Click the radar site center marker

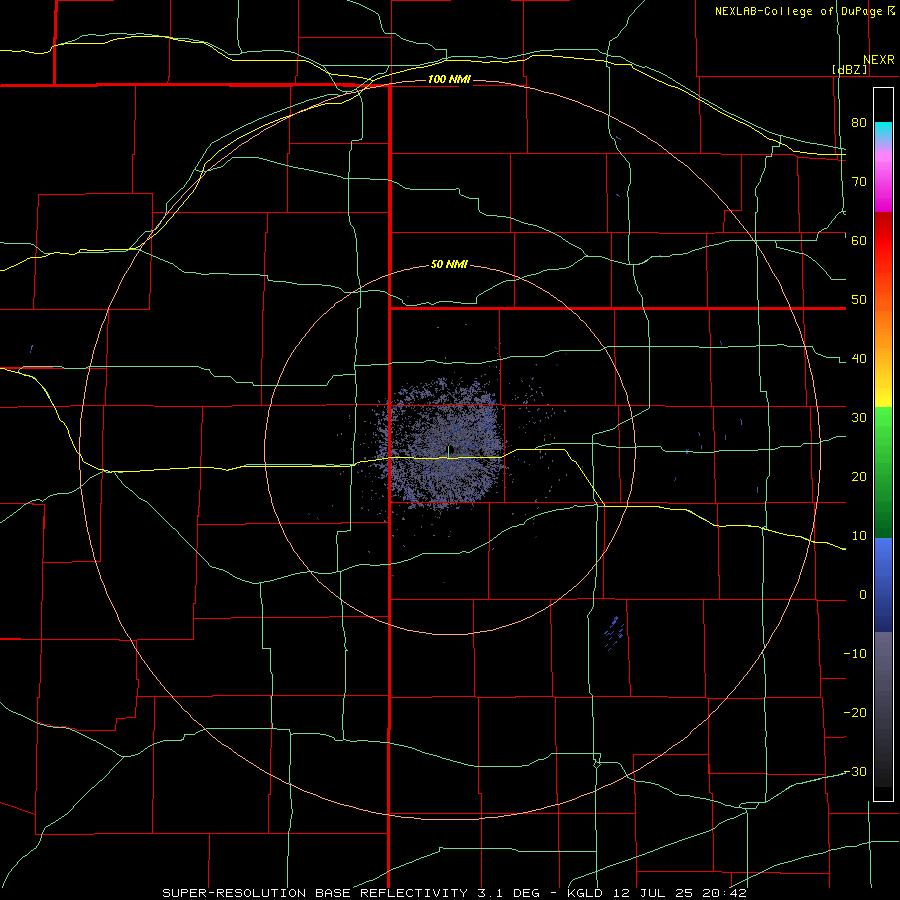tap(451, 449)
